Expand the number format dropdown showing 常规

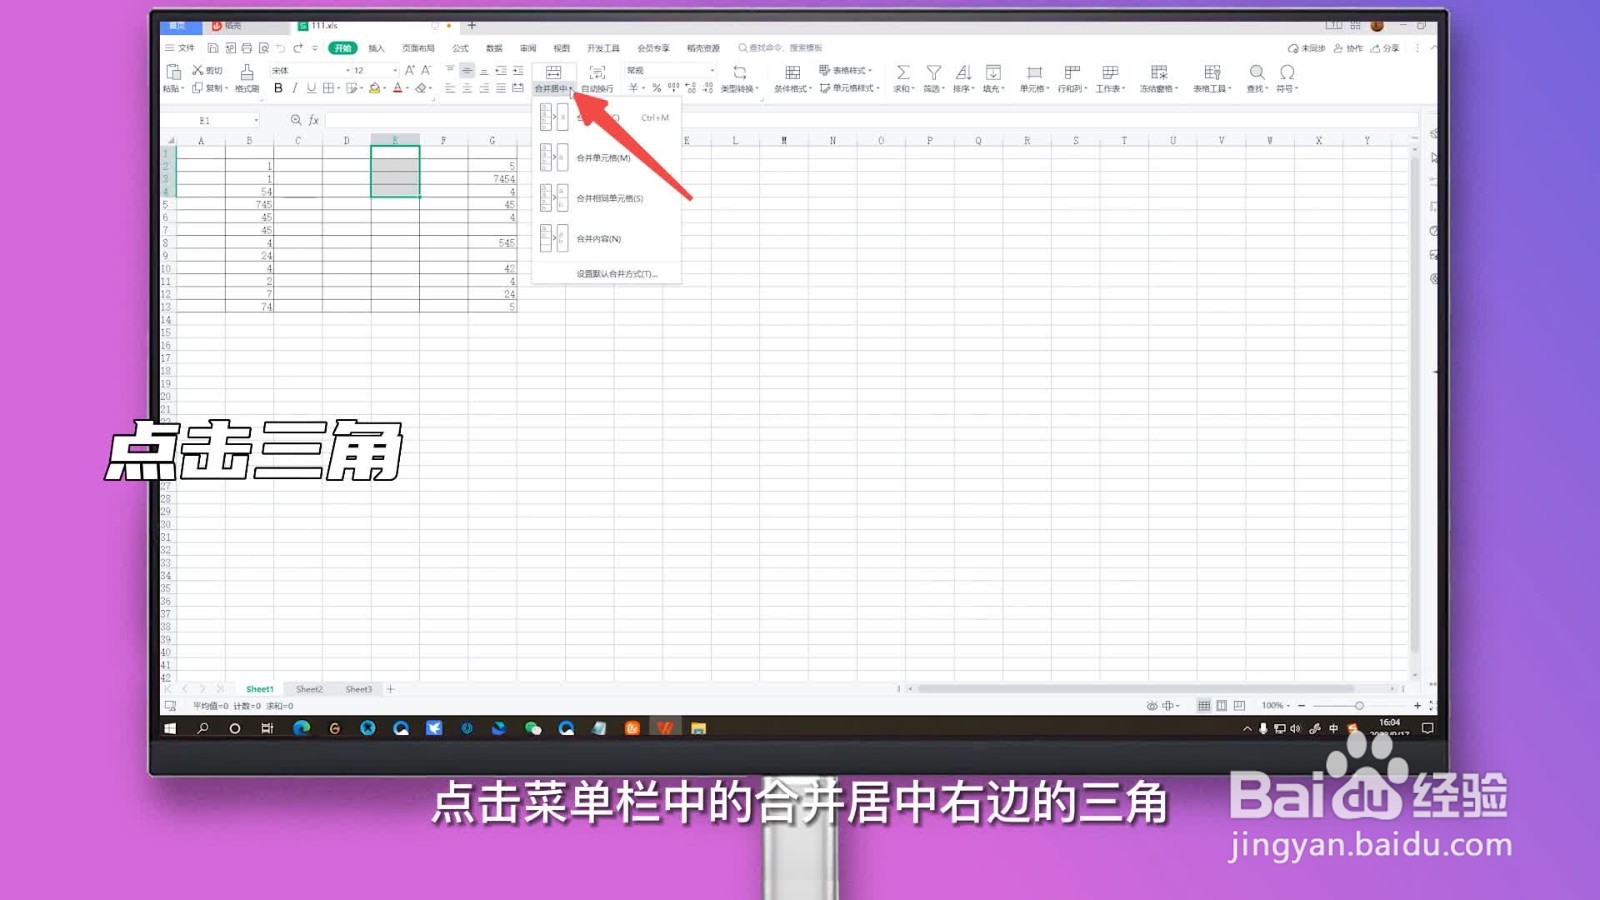pos(712,70)
